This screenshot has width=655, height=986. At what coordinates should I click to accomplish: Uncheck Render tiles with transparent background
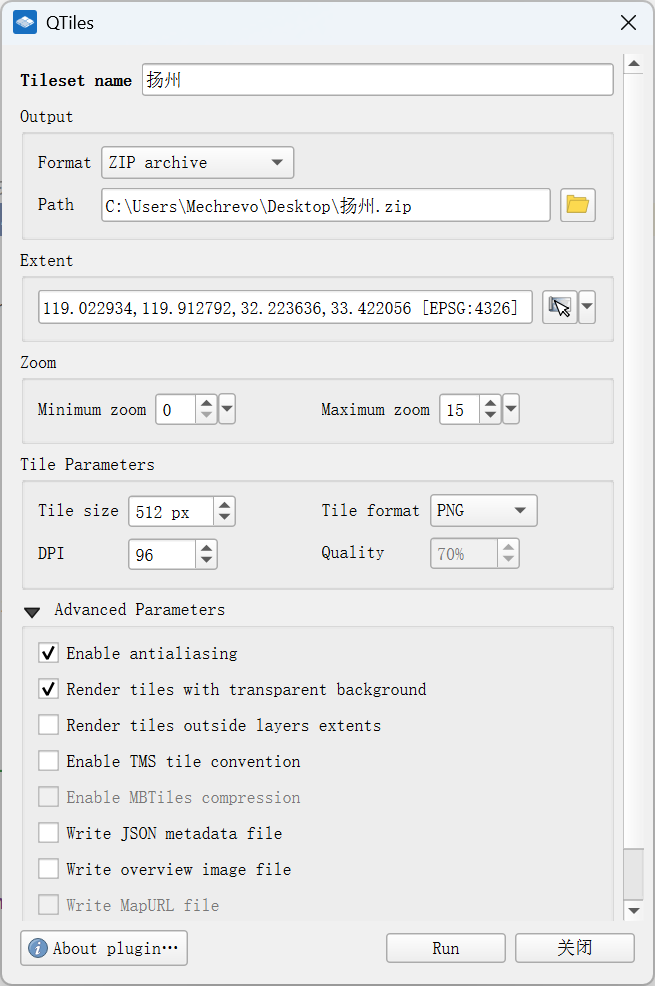coord(48,689)
